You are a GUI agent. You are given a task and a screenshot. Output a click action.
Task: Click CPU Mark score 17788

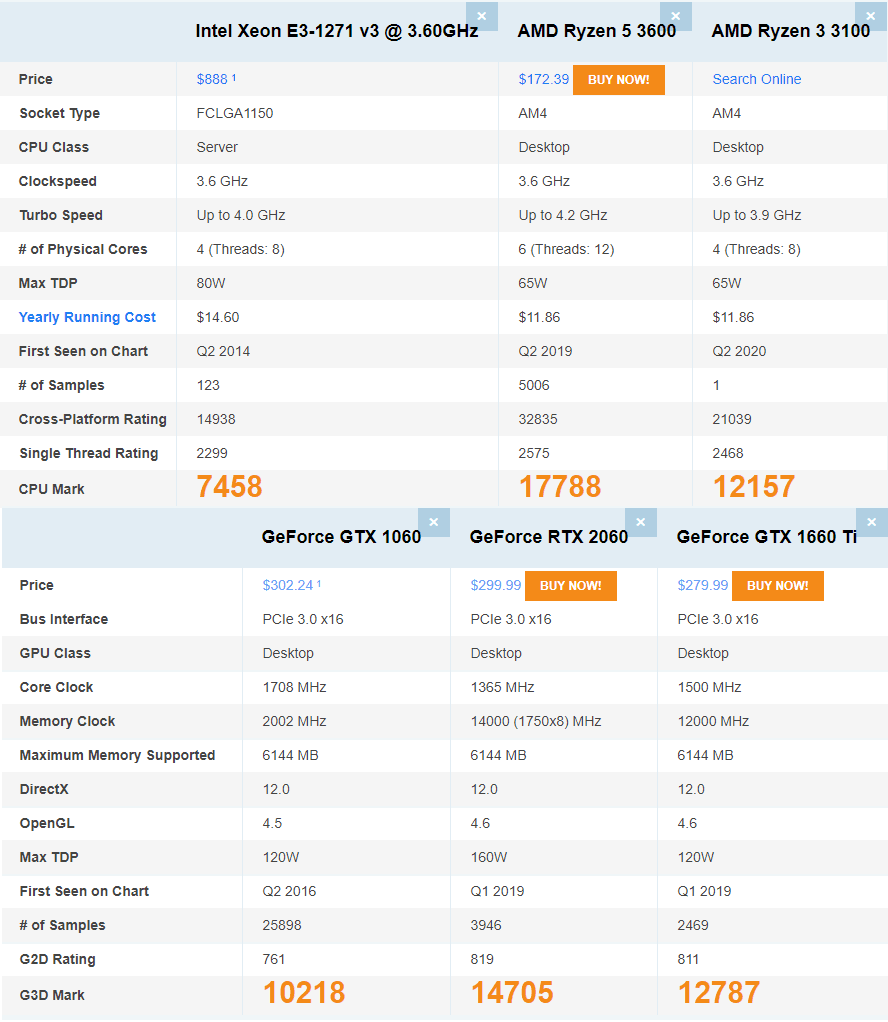coord(559,487)
